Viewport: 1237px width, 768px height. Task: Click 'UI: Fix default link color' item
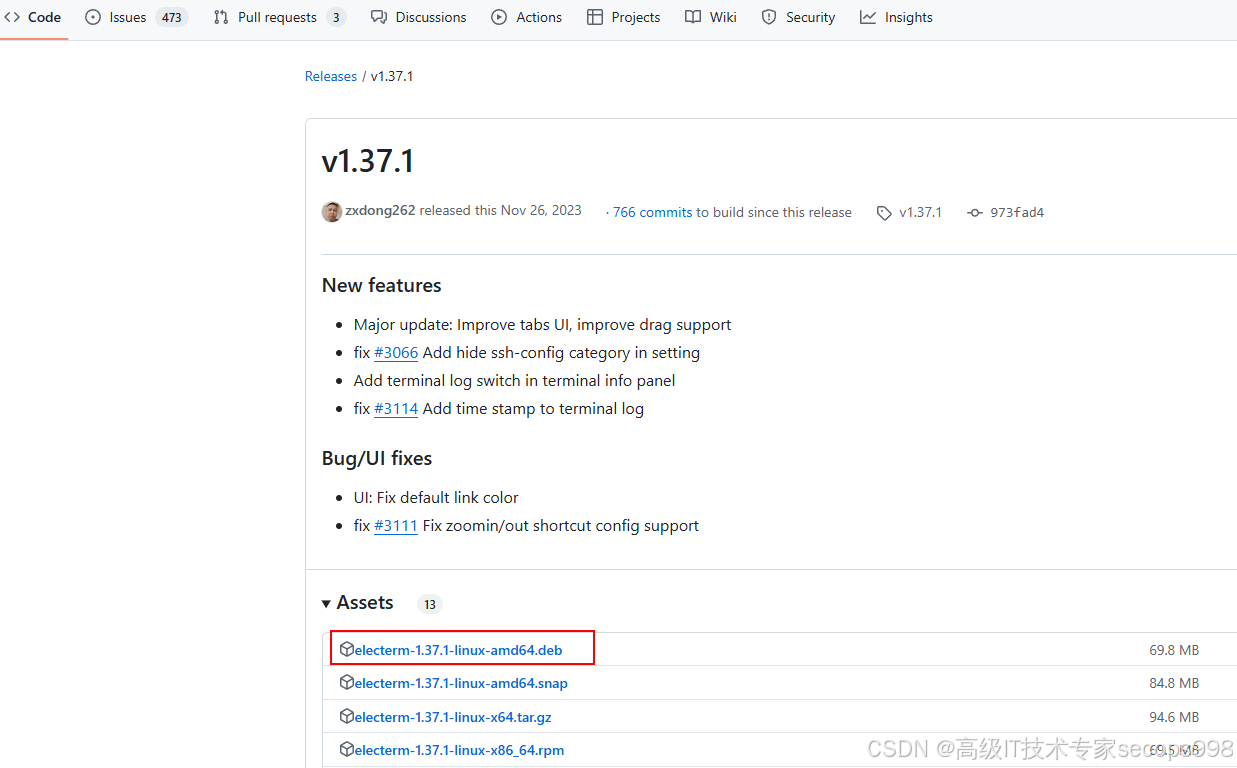point(436,498)
